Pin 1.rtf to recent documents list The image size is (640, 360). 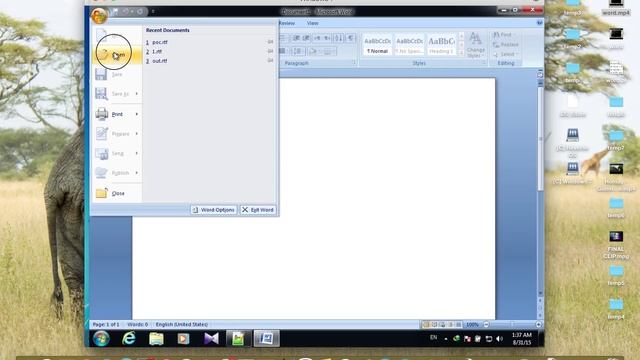[270, 51]
